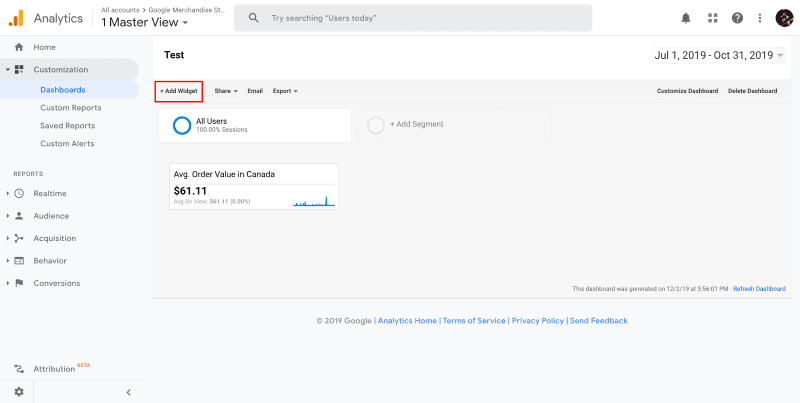Collapse the Customization section arrow
This screenshot has width=800, height=403.
8,69
